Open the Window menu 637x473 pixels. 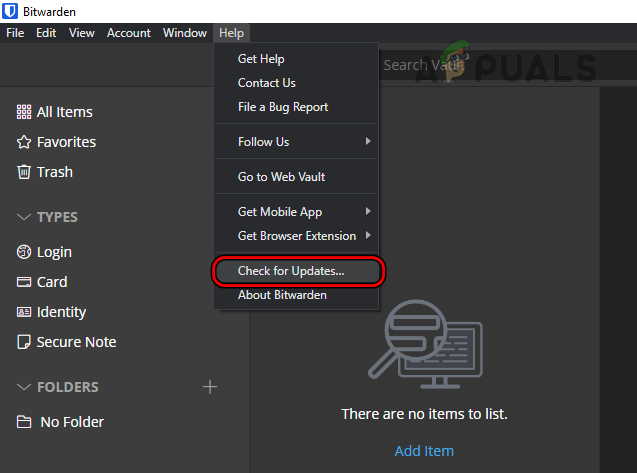pyautogui.click(x=185, y=33)
